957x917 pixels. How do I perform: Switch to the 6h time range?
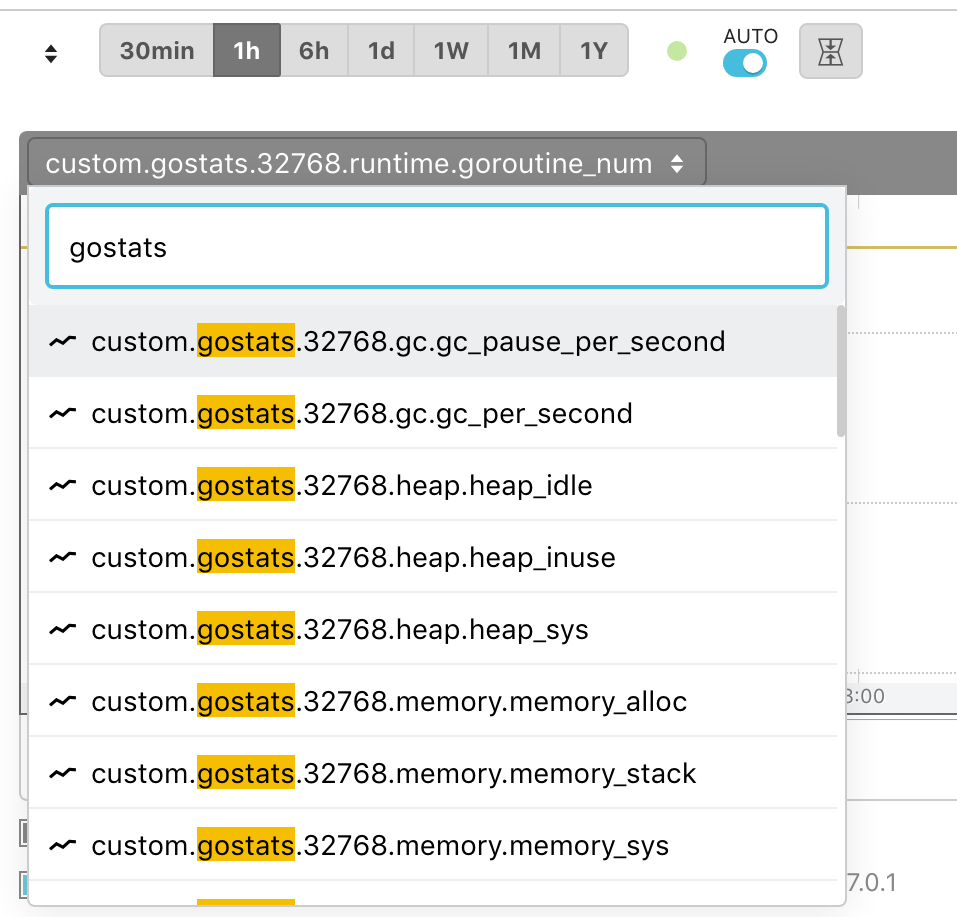[314, 51]
